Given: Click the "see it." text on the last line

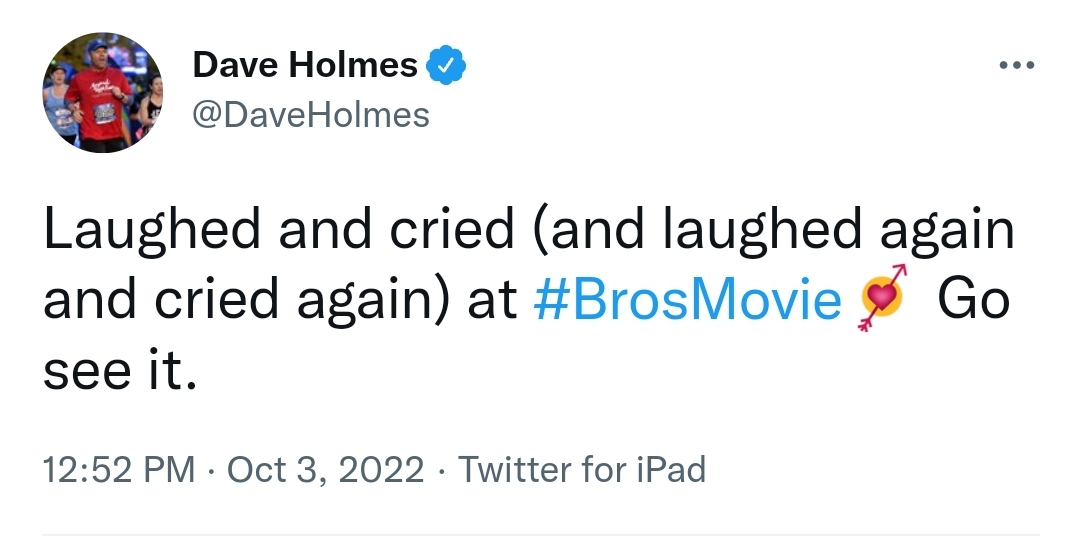Looking at the screenshot, I should (x=120, y=371).
